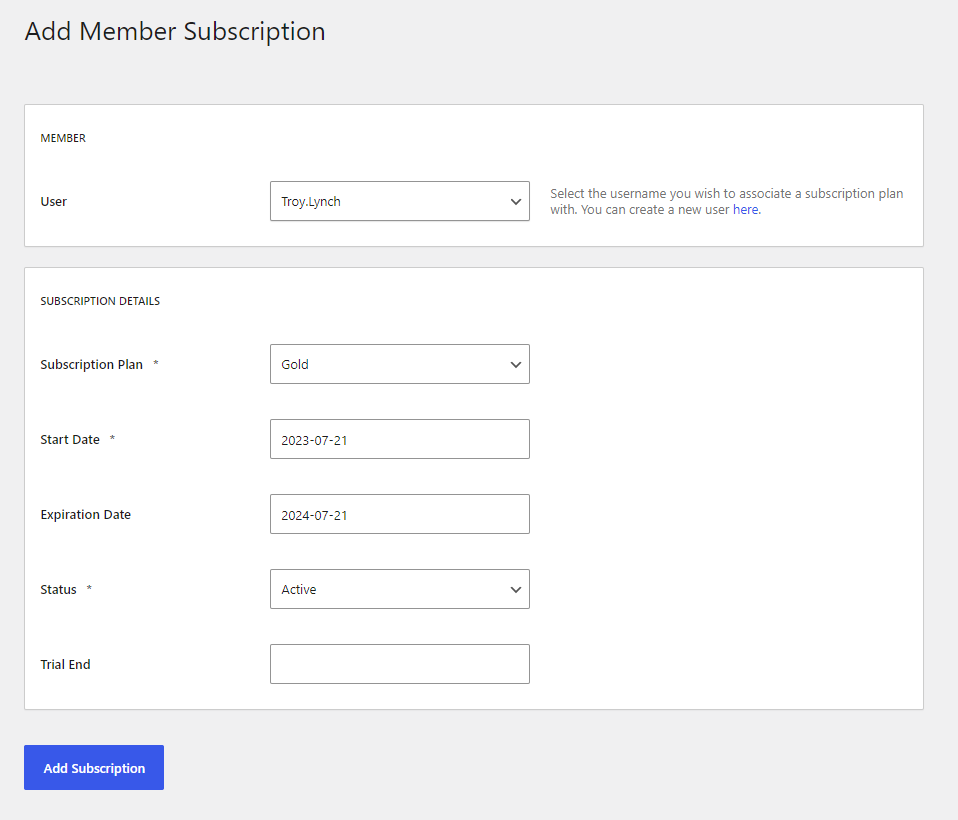Expand the Status dropdown showing Active
This screenshot has width=958, height=820.
400,589
